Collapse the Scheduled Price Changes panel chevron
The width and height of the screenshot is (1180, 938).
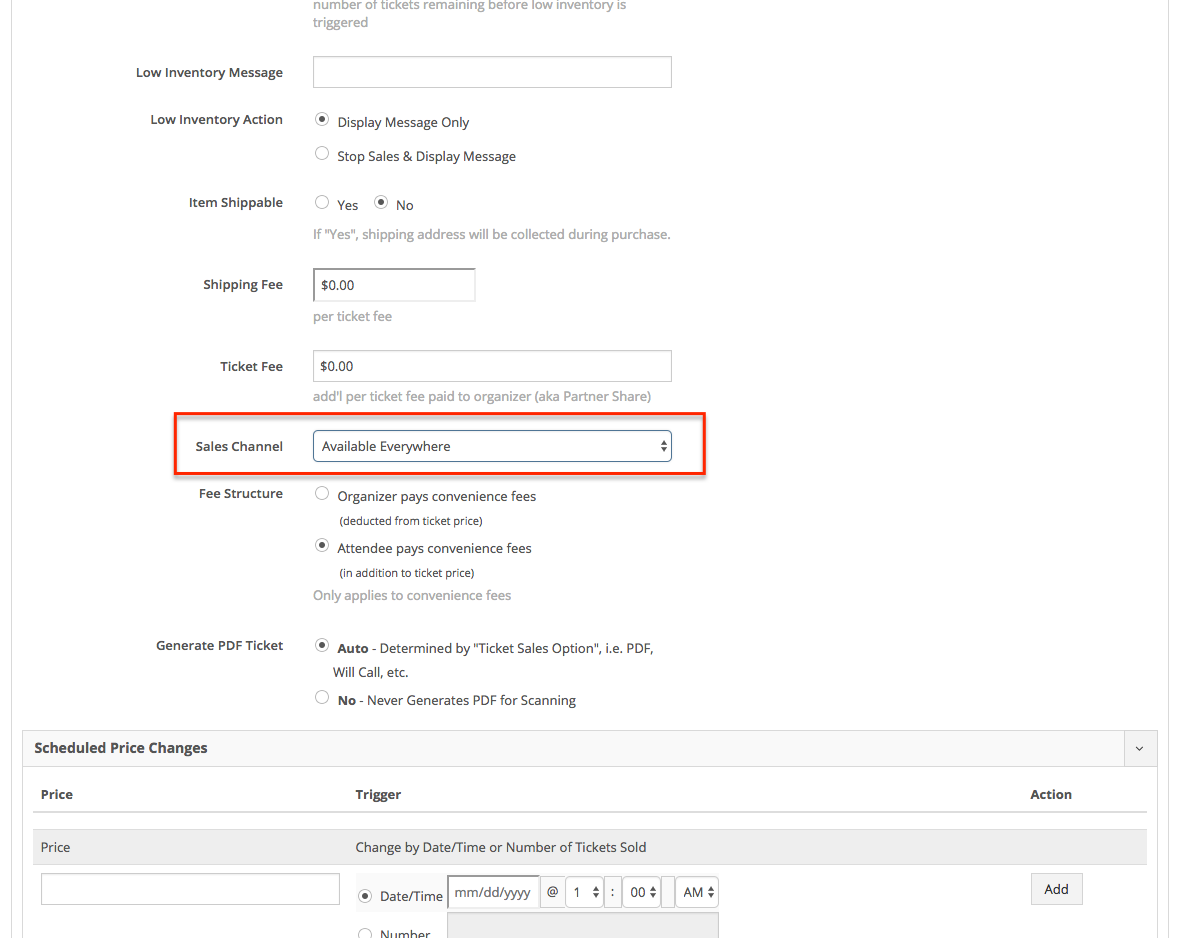point(1139,748)
